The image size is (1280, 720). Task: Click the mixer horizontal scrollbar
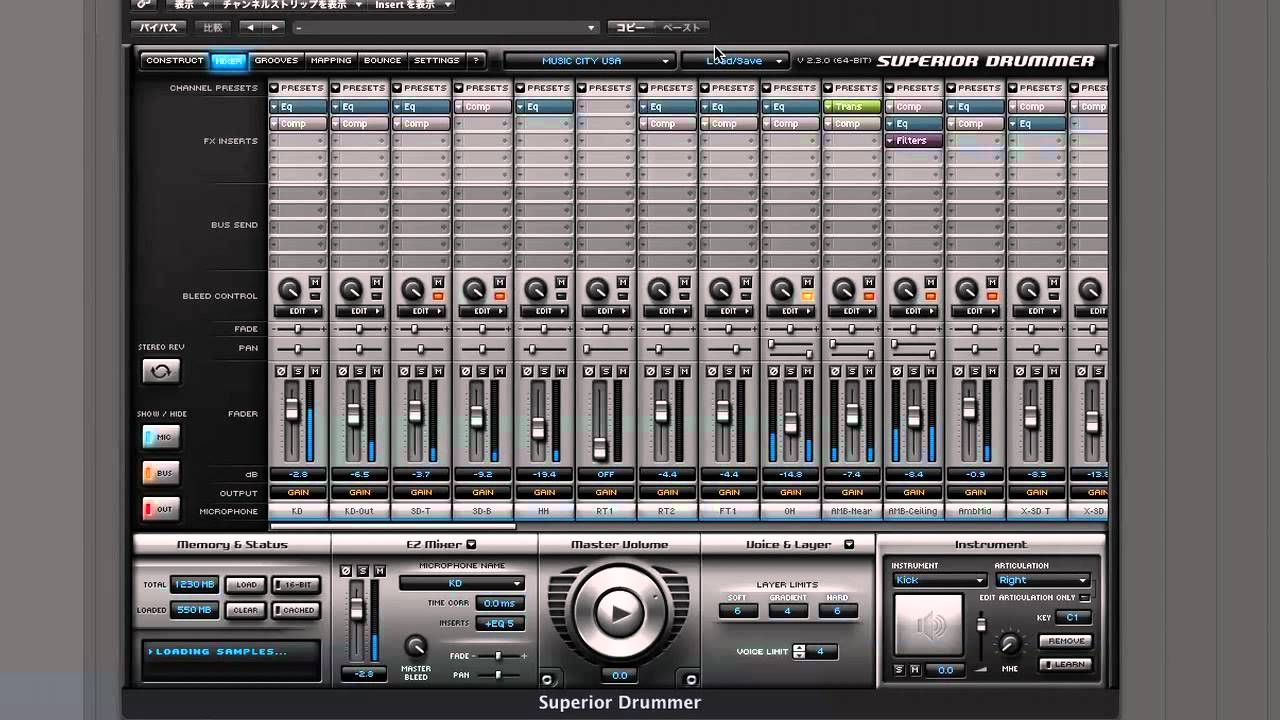392,526
